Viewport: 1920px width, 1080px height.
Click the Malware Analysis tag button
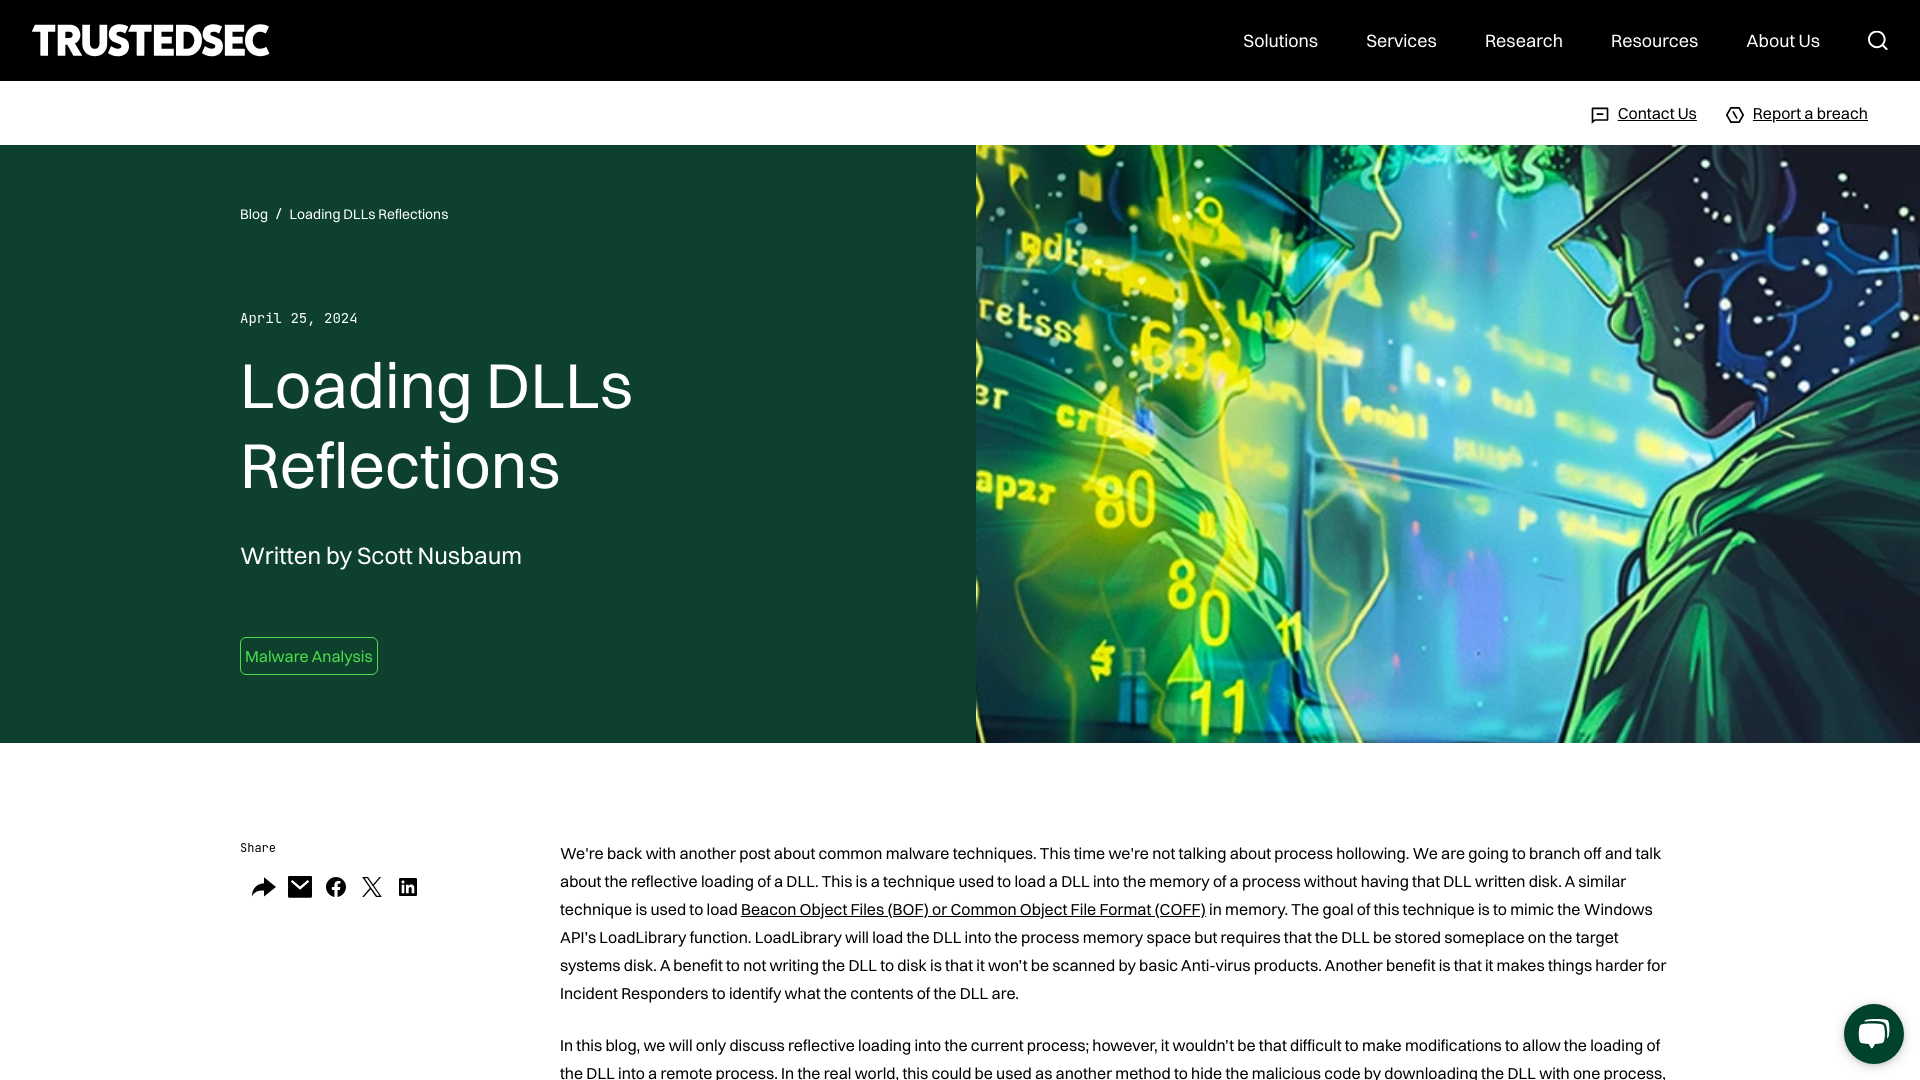pyautogui.click(x=309, y=655)
